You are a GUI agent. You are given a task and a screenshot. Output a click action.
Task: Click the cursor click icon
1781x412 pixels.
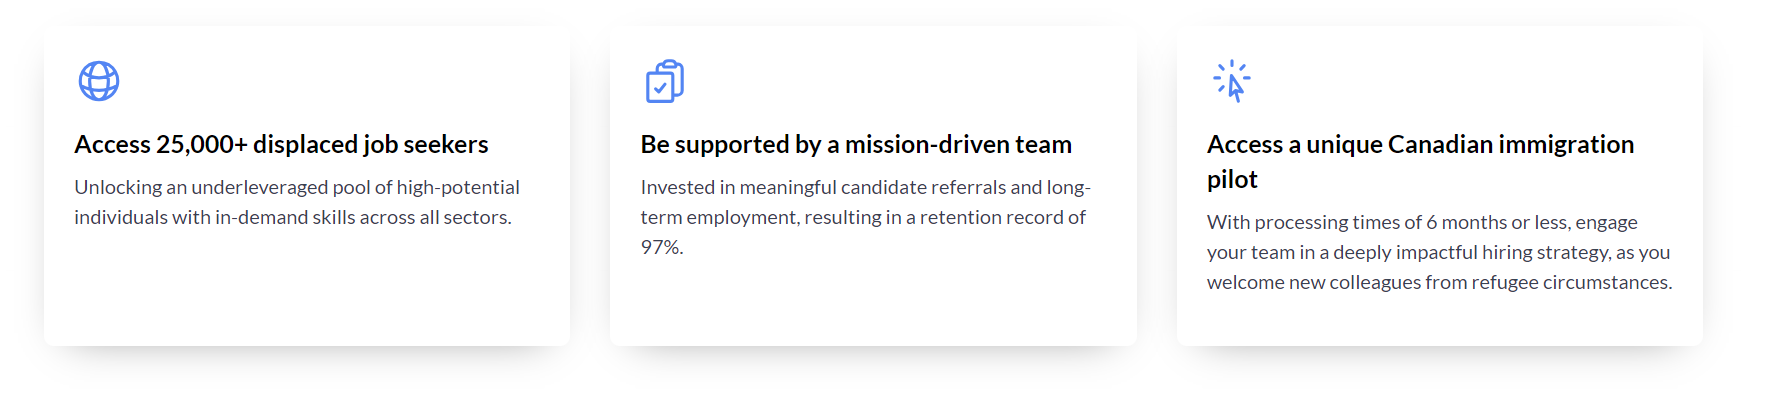click(1232, 81)
